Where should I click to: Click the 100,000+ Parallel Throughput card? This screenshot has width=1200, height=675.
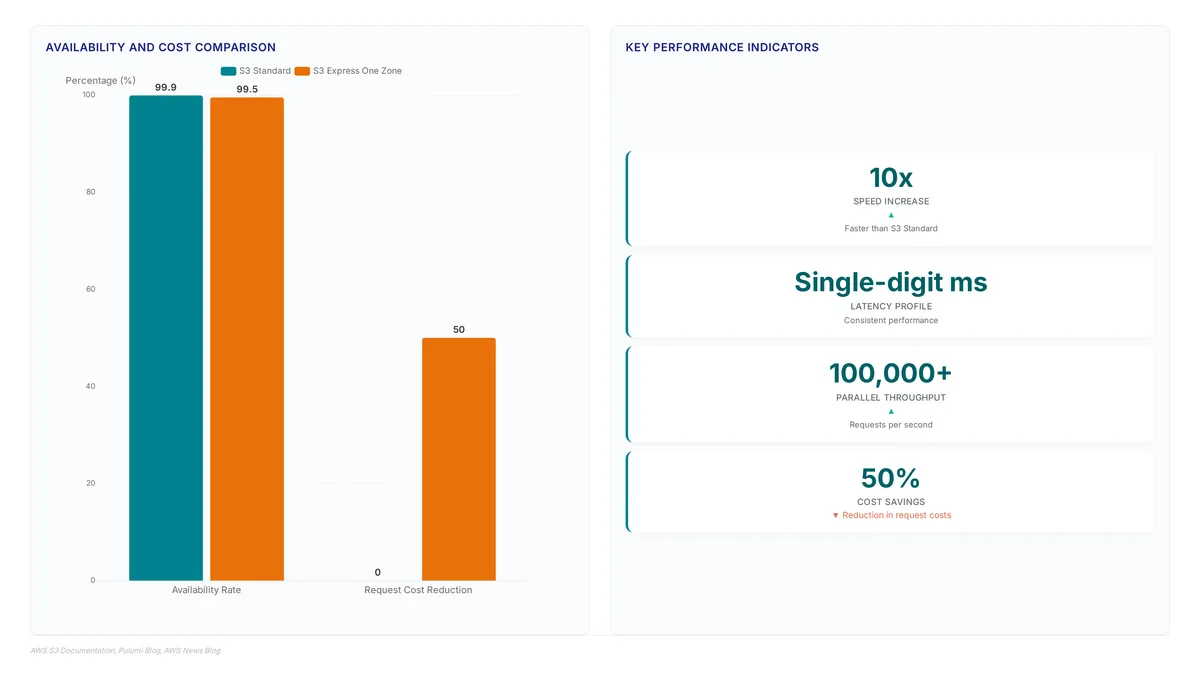click(x=890, y=394)
